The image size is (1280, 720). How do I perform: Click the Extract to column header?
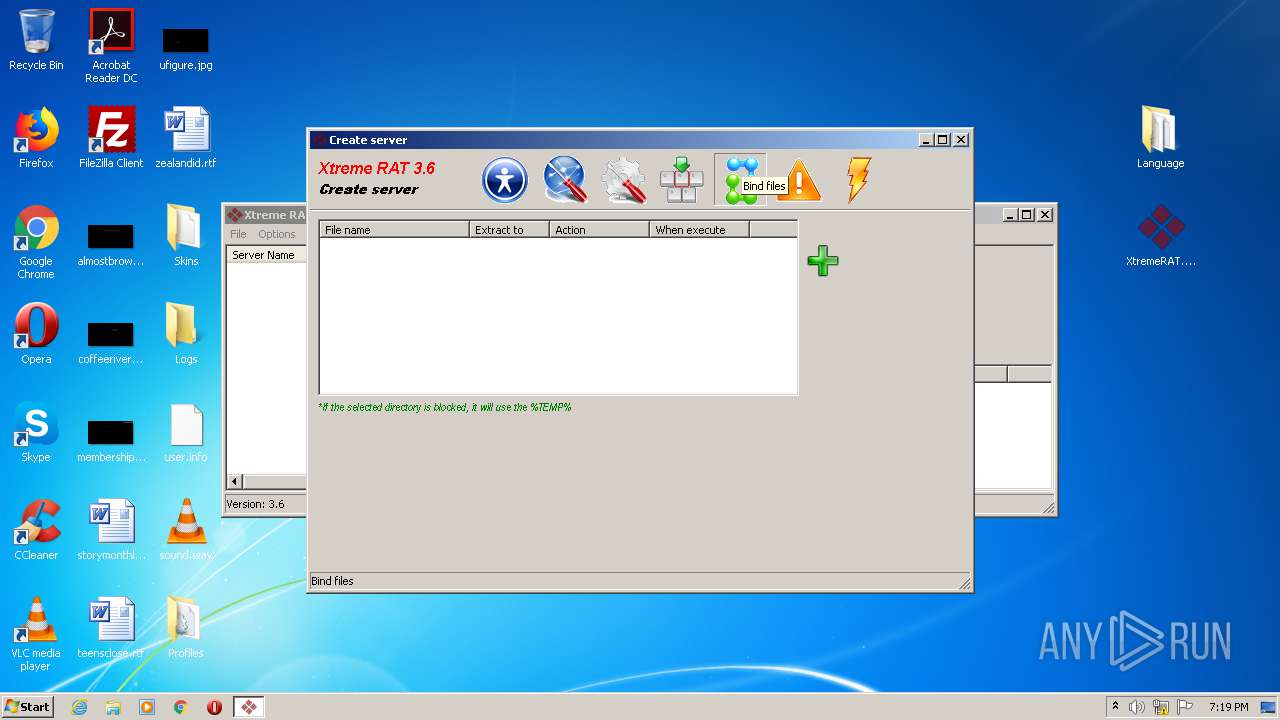pos(509,230)
